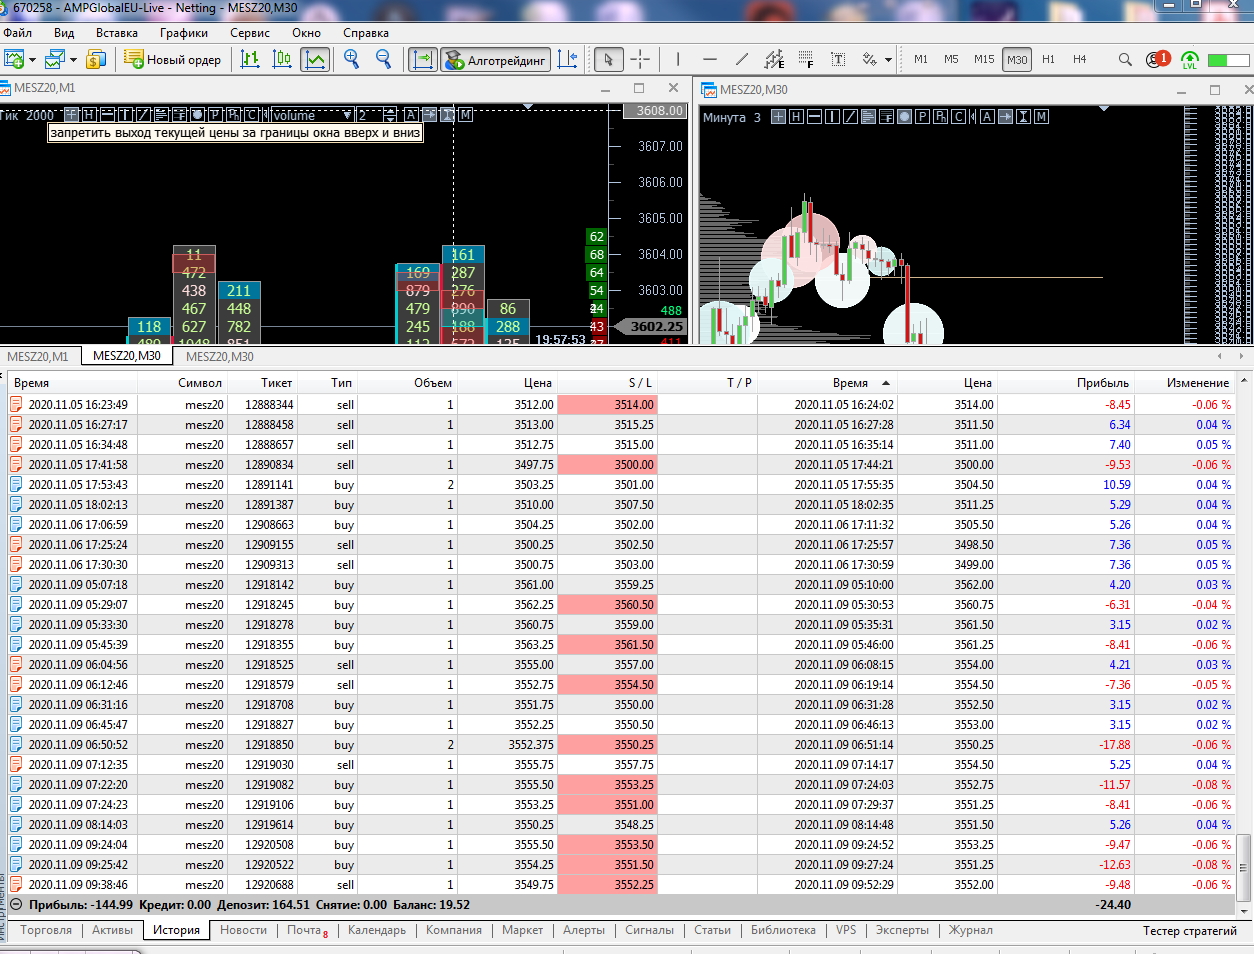Switch chart to bar chart style

coord(250,60)
